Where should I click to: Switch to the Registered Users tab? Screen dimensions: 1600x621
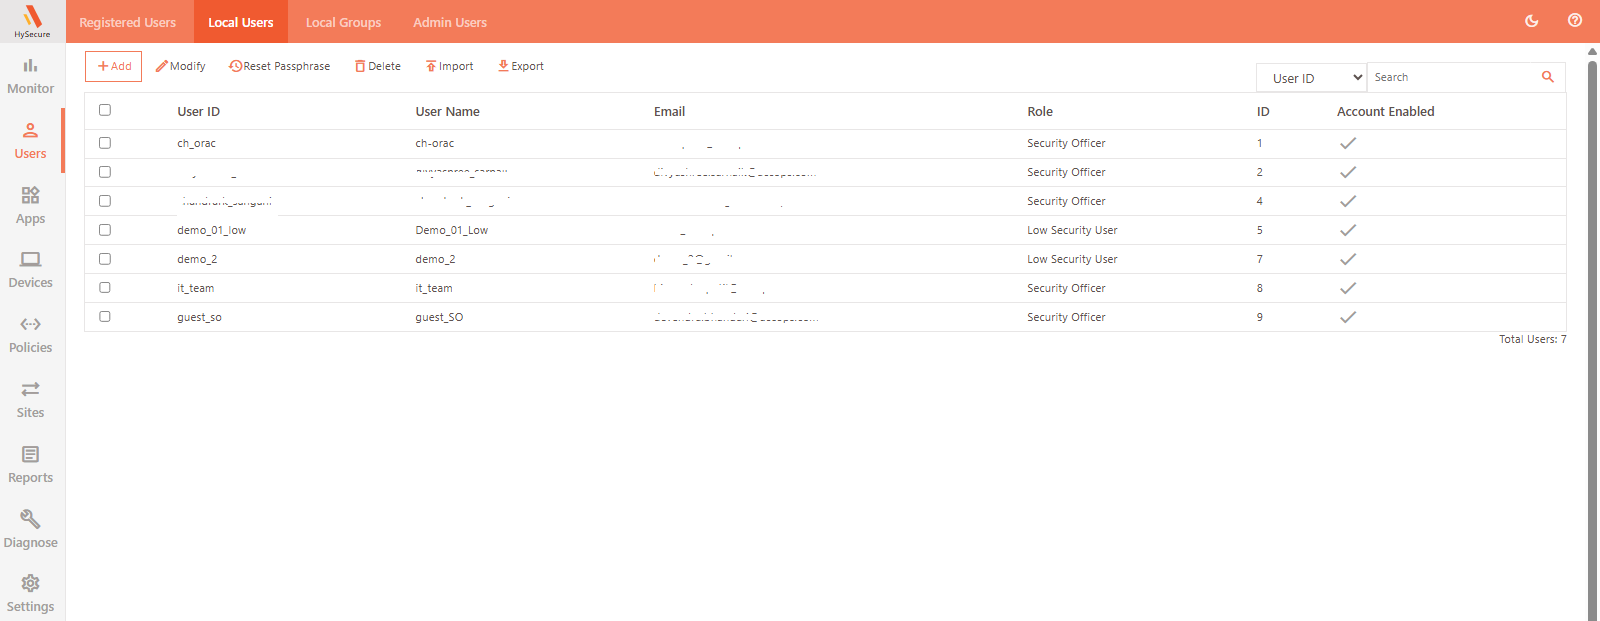pyautogui.click(x=128, y=22)
